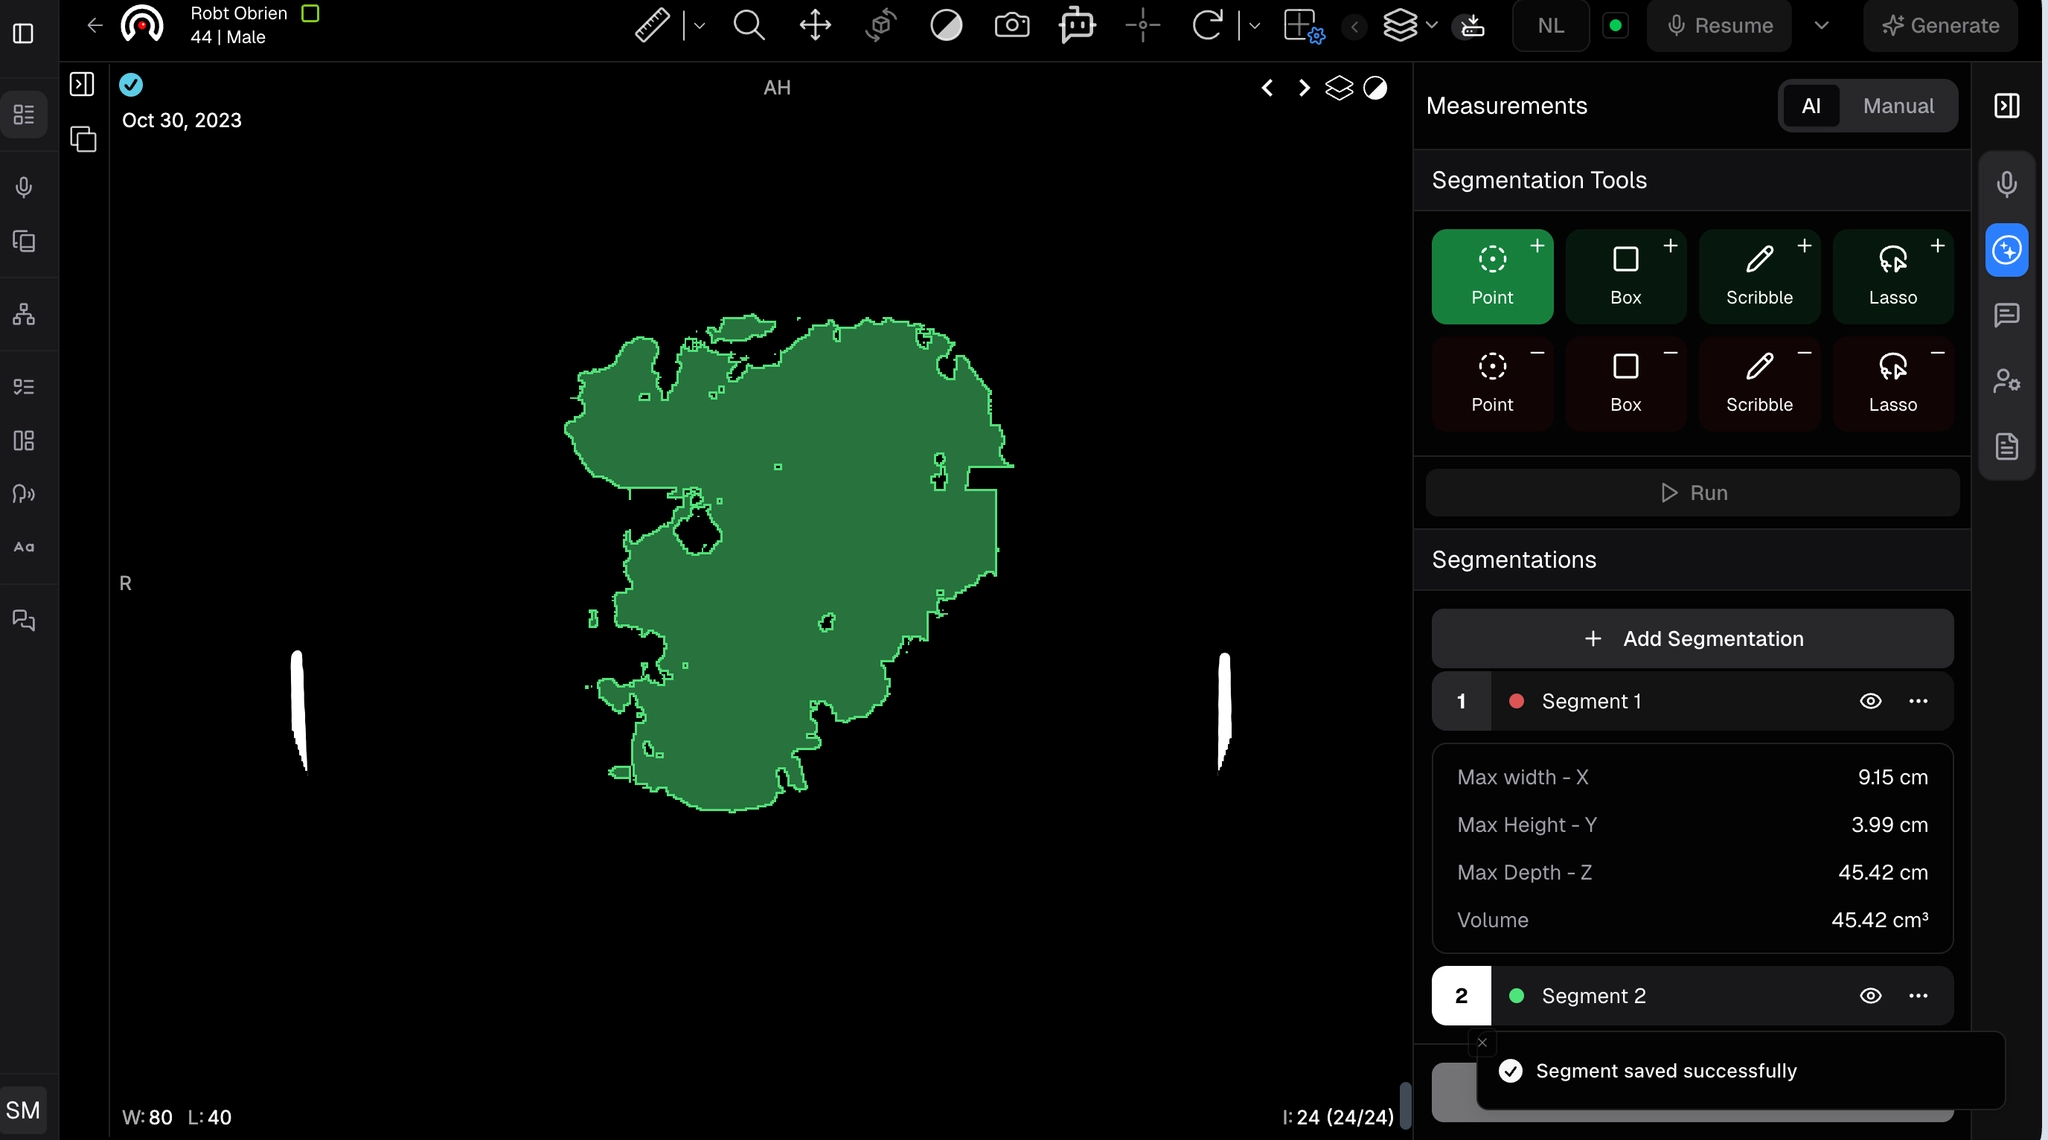The width and height of the screenshot is (2048, 1140).
Task: Click the SM user avatar
Action: [23, 1110]
